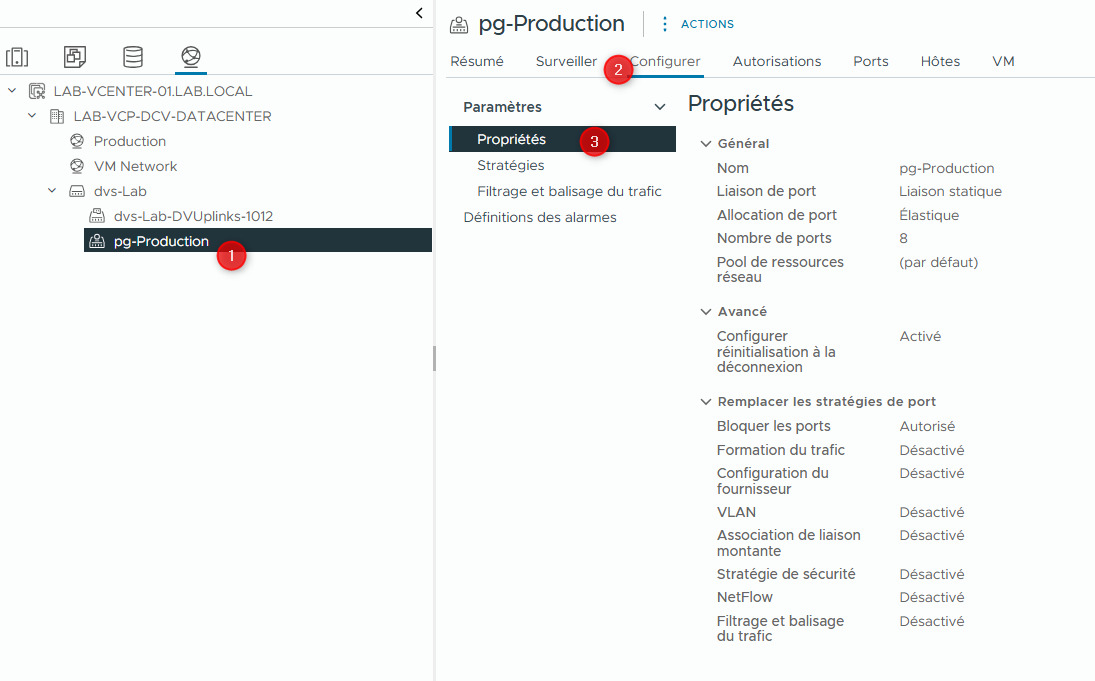Click the Networking inventory globe icon

pos(190,57)
